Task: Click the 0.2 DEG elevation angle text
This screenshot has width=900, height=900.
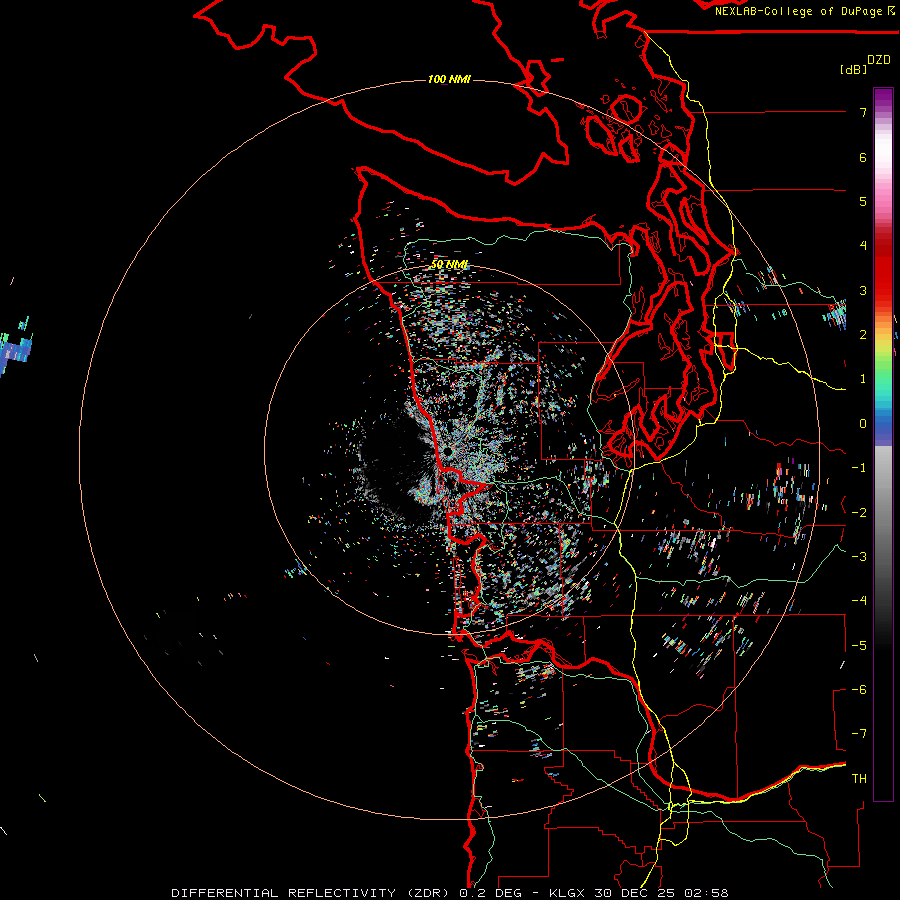Action: [490, 893]
